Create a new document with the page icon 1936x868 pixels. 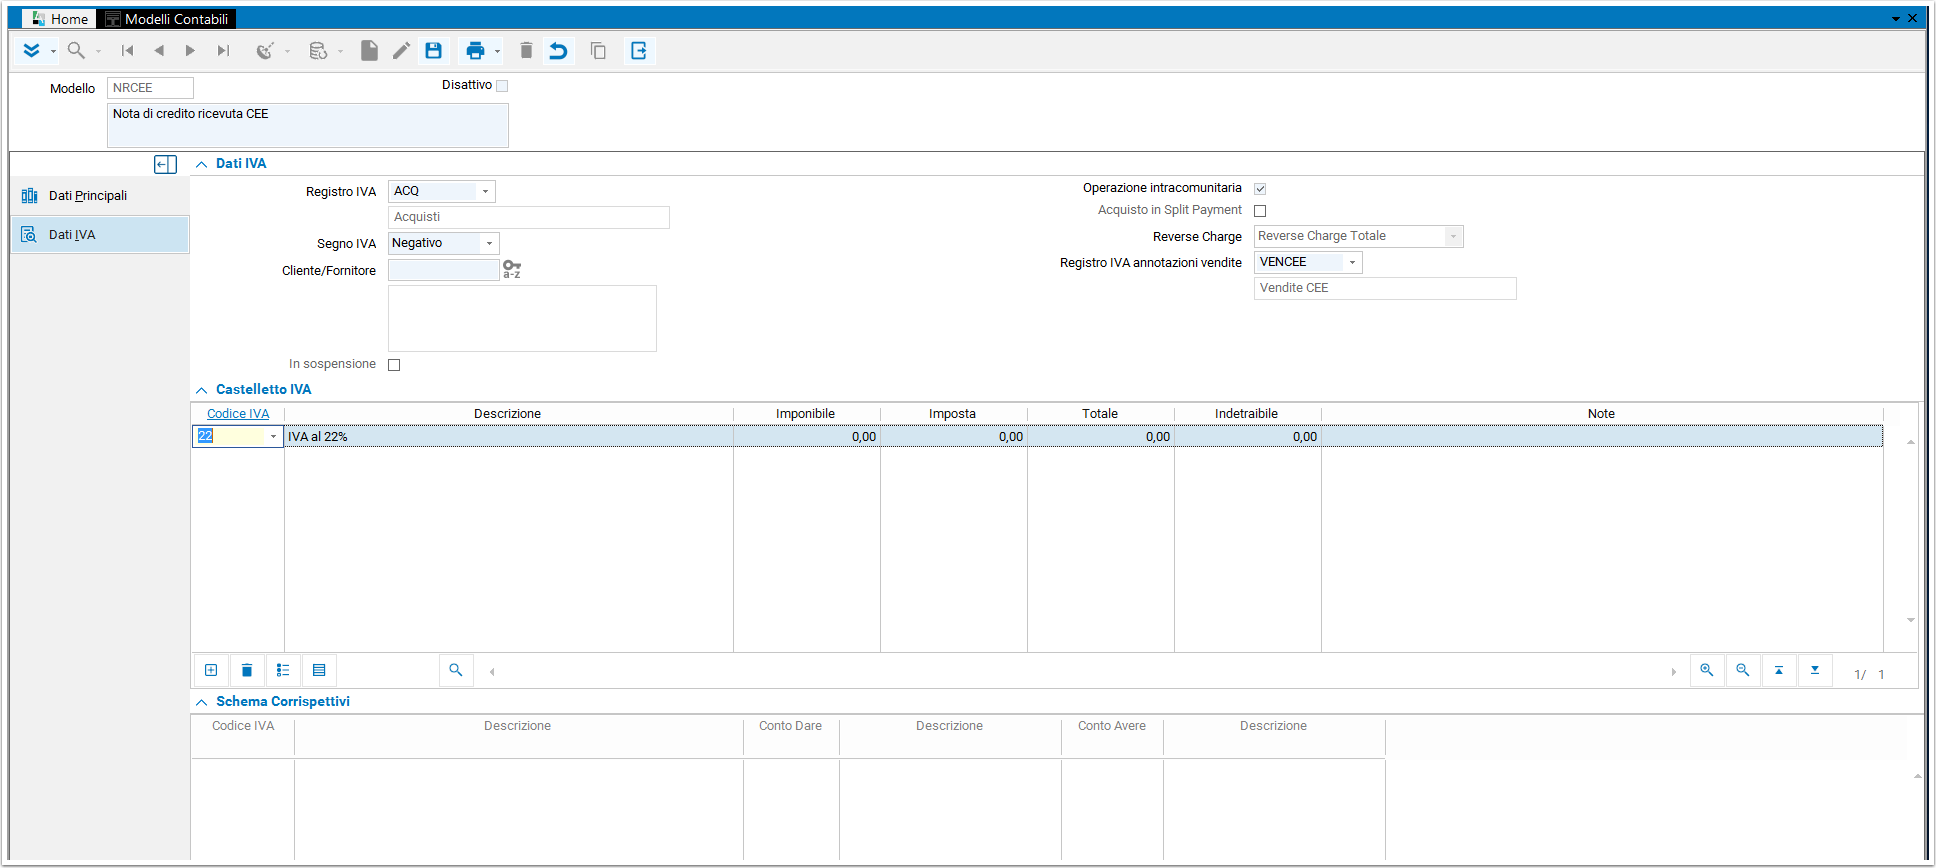pyautogui.click(x=369, y=51)
